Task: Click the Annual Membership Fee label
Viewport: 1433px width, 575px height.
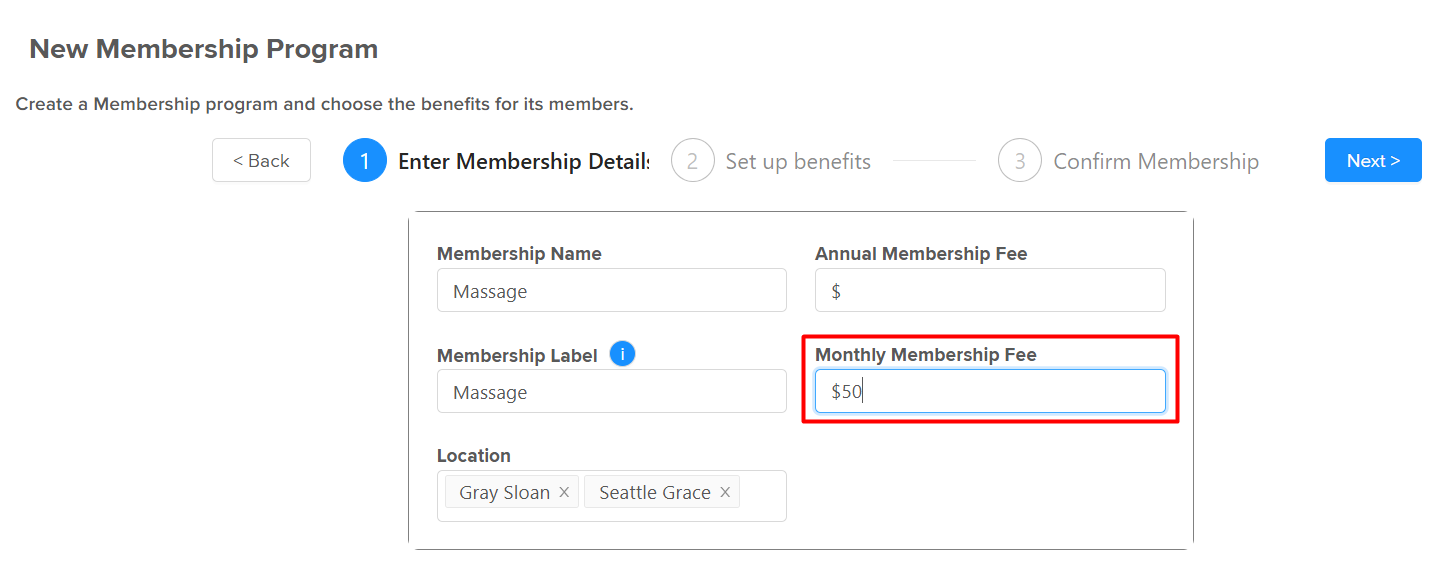Action: point(921,254)
